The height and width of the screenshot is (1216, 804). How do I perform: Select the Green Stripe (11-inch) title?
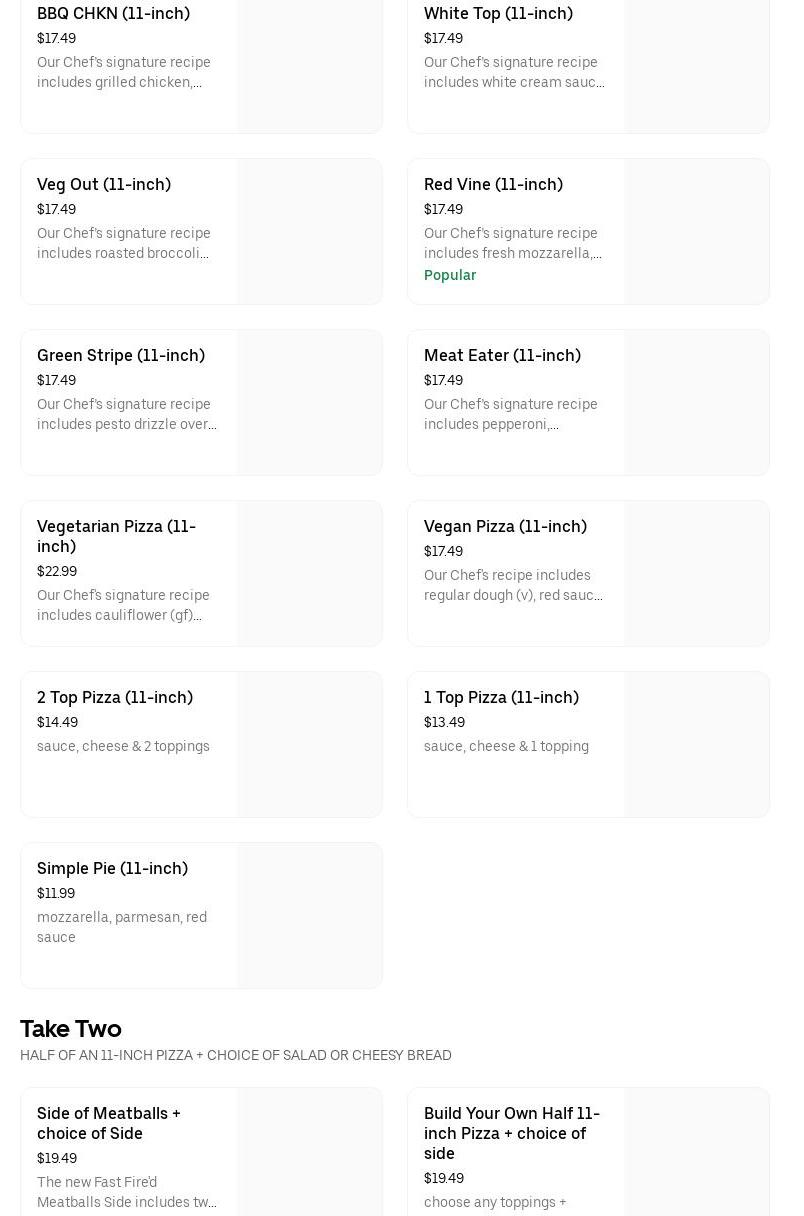(121, 355)
